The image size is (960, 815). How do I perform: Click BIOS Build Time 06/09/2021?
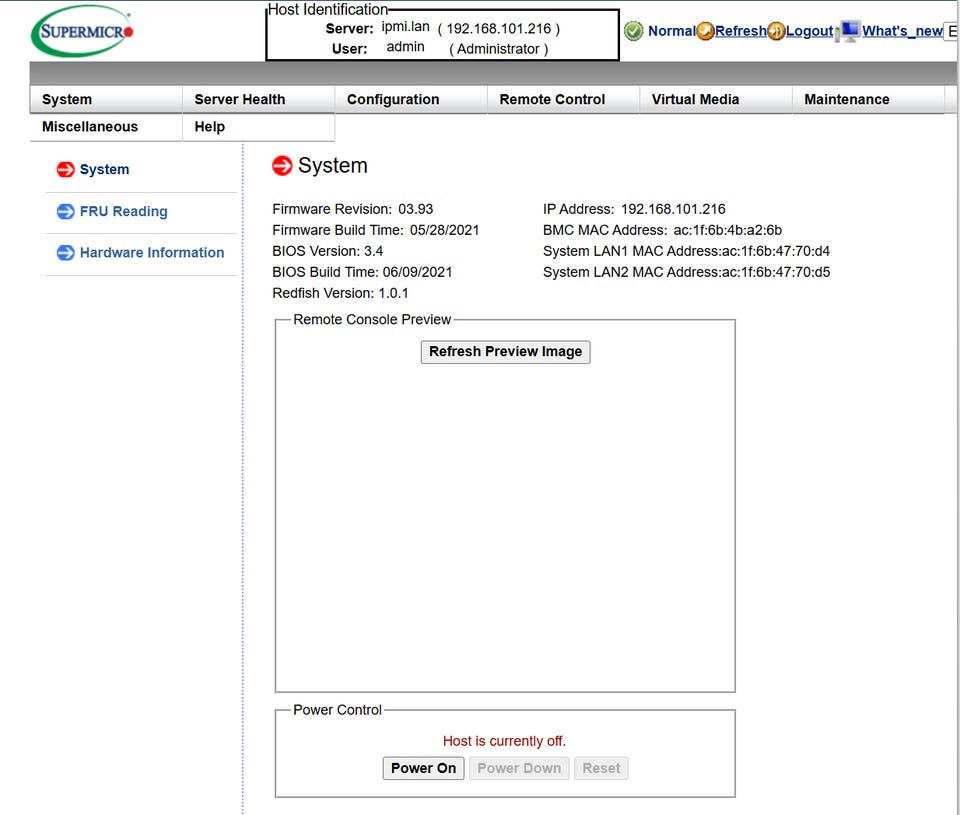(x=418, y=272)
